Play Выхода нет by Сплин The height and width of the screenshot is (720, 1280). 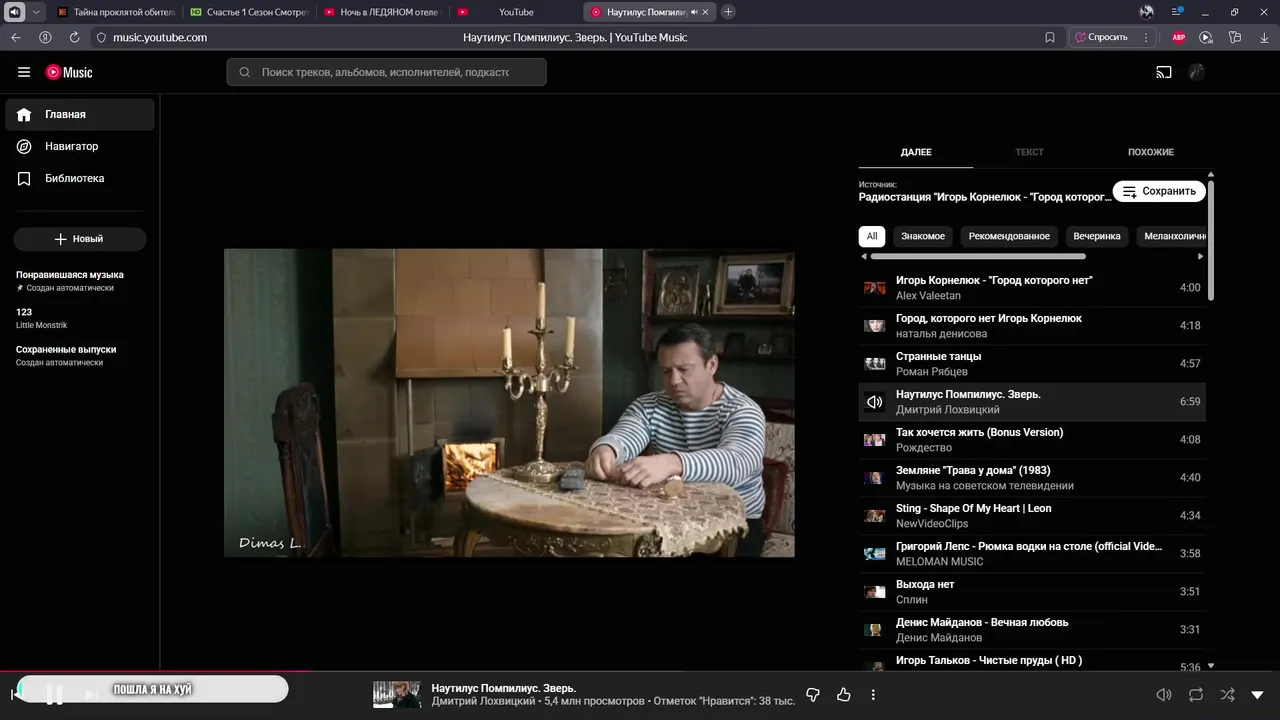pyautogui.click(x=1032, y=592)
